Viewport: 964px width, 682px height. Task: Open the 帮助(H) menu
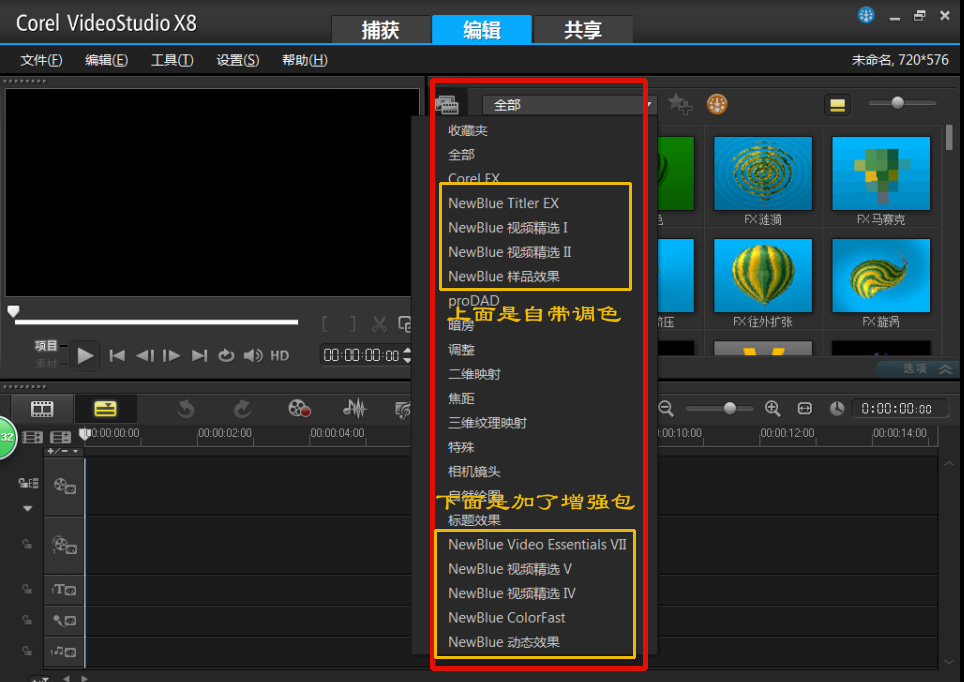coord(304,60)
